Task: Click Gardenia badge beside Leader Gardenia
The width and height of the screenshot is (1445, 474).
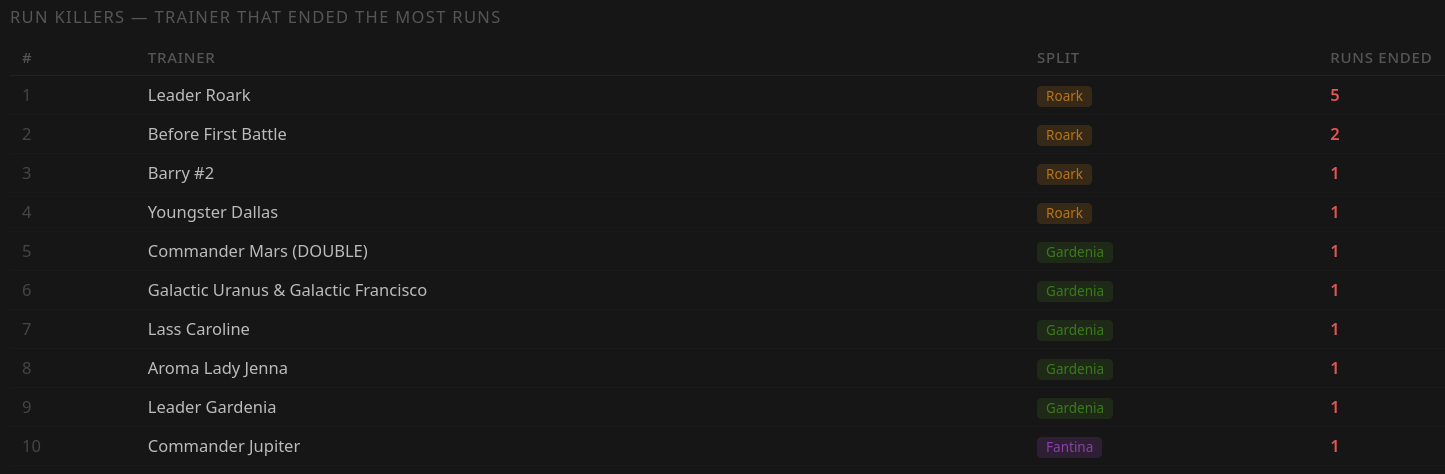Action: tap(1075, 408)
